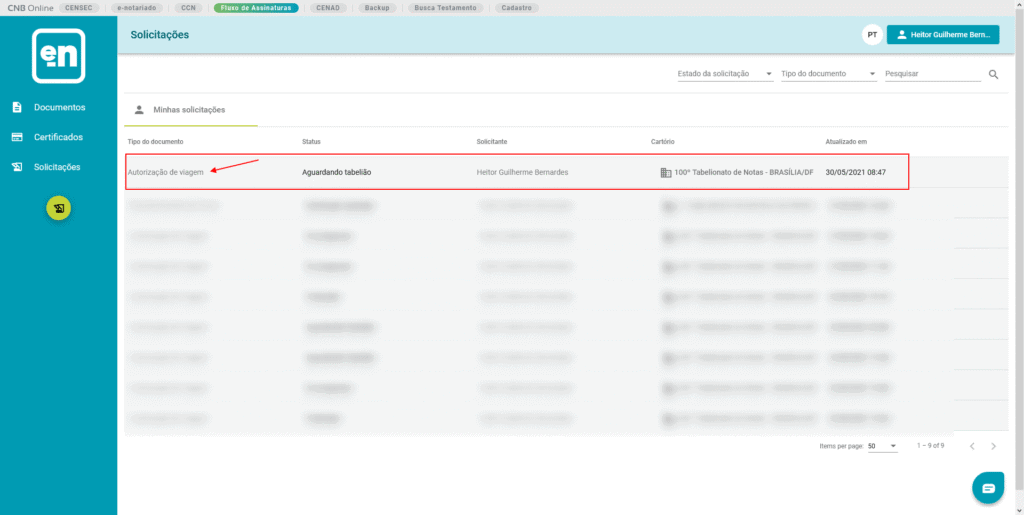Open the Busca Testamento top tab
Image resolution: width=1024 pixels, height=515 pixels.
tap(447, 7)
